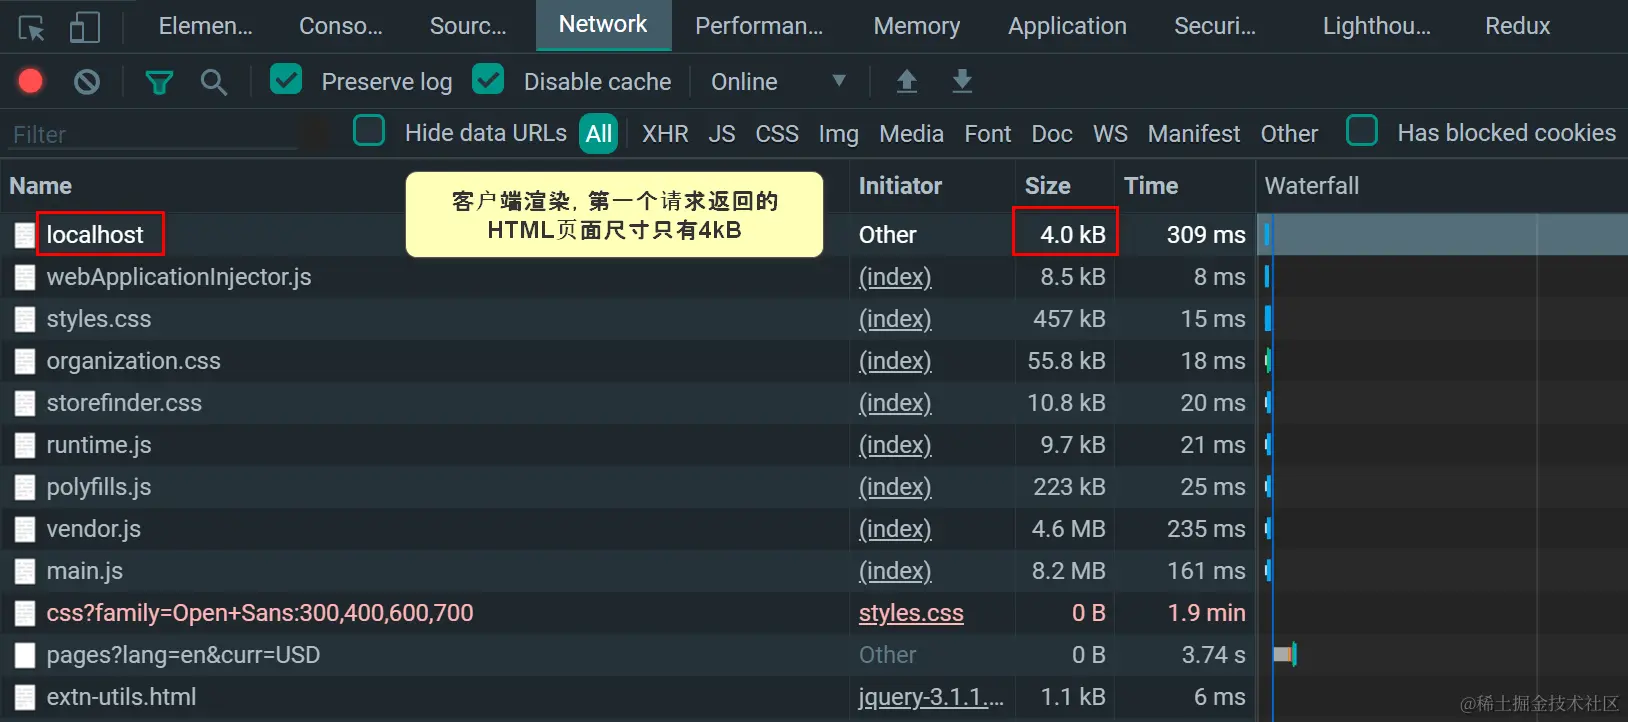1628x722 pixels.
Task: Open network search magnifier icon
Action: (x=213, y=82)
